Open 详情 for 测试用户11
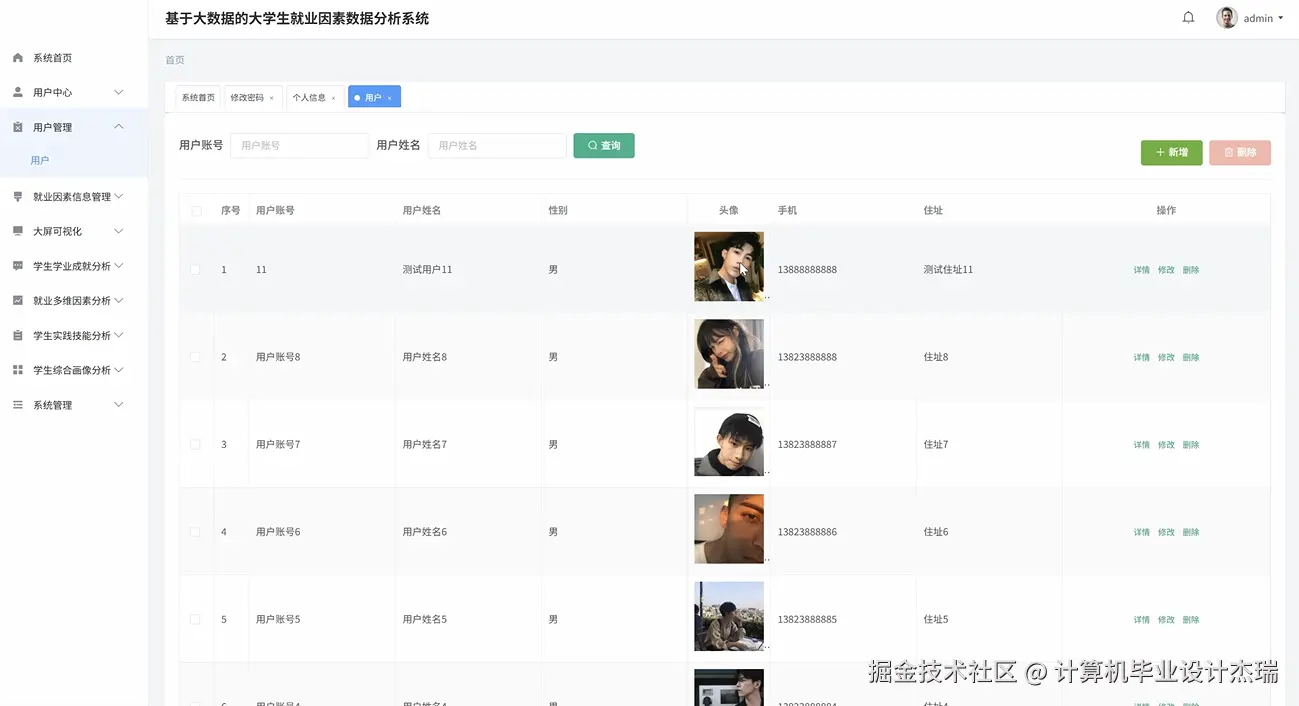 pyautogui.click(x=1141, y=269)
